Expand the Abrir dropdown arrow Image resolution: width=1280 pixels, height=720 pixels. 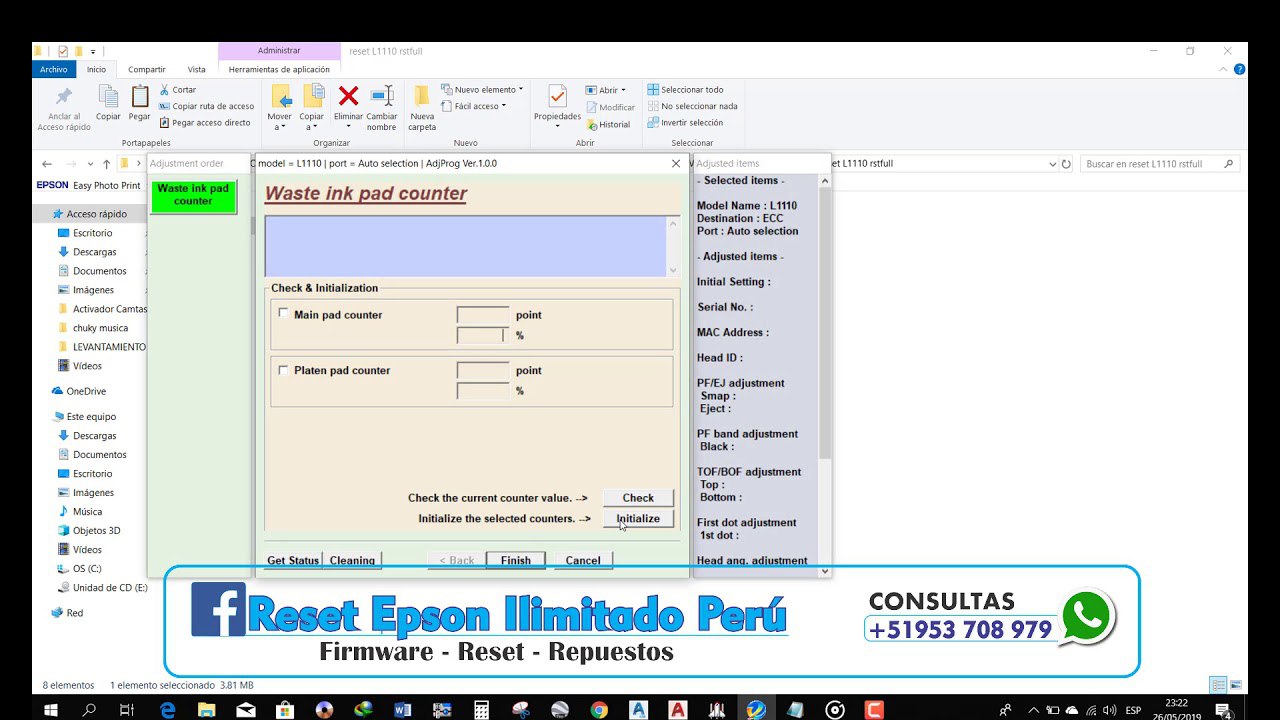point(623,91)
